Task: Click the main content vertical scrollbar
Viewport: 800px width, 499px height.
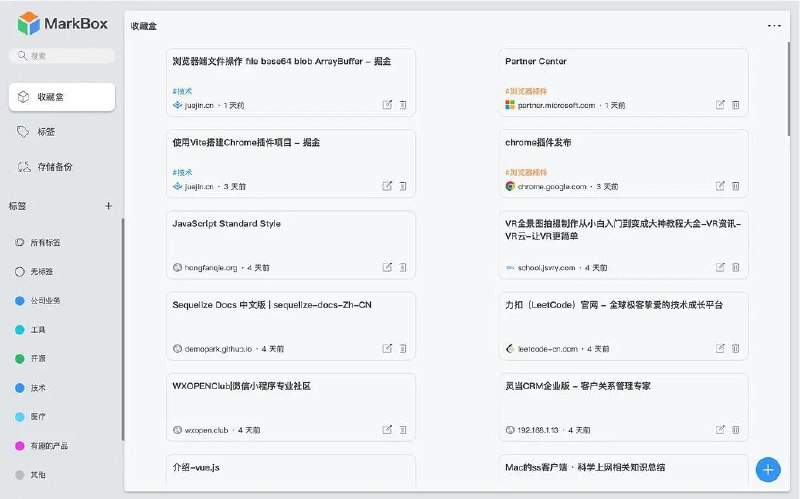Action: [789, 89]
